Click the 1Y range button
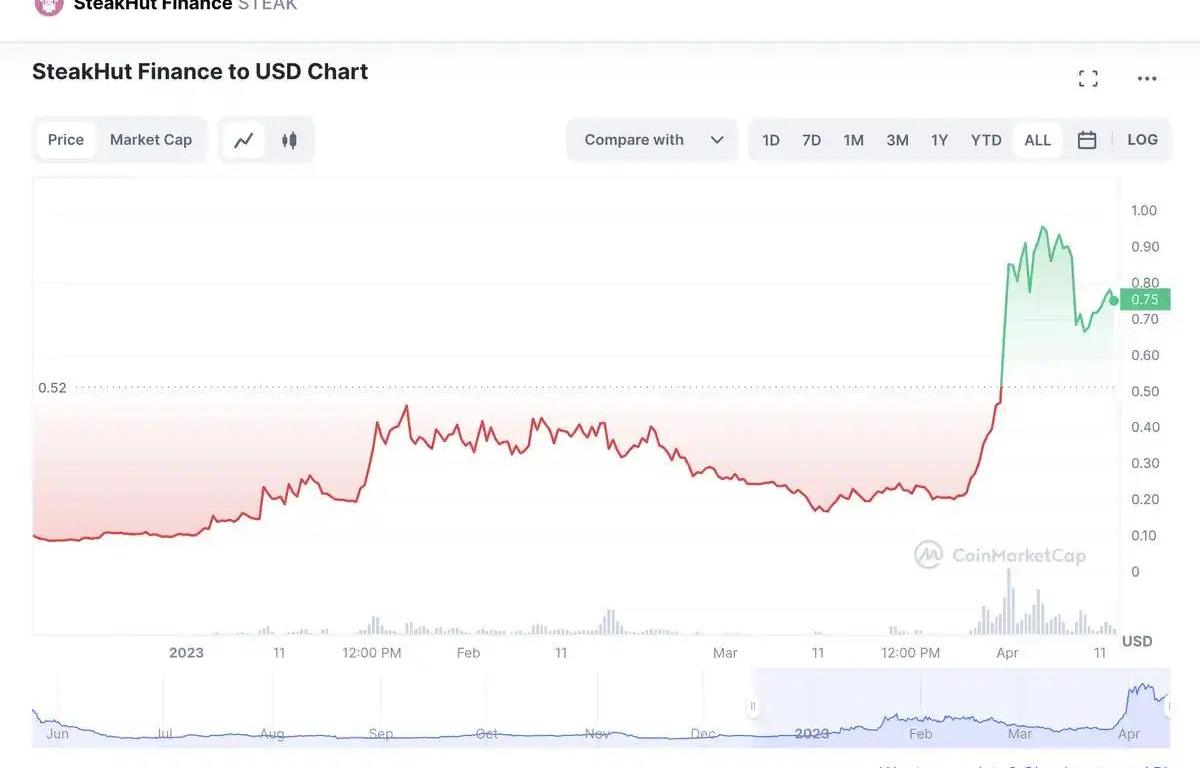The height and width of the screenshot is (768, 1200). 939,140
